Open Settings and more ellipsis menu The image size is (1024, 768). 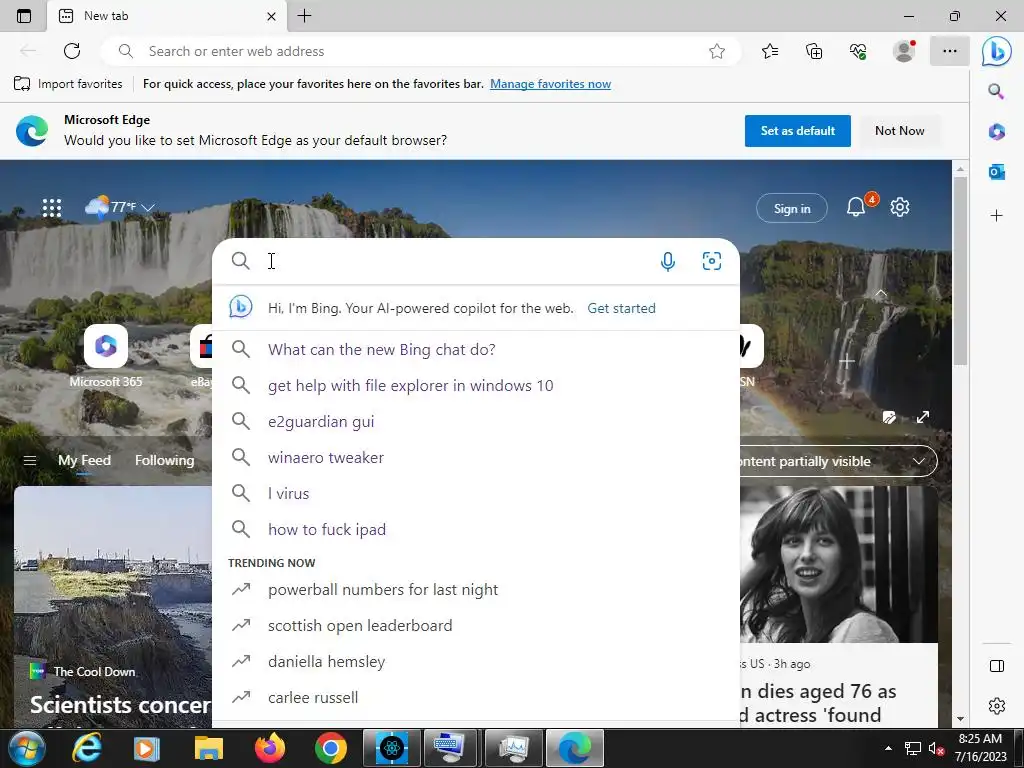pyautogui.click(x=950, y=51)
